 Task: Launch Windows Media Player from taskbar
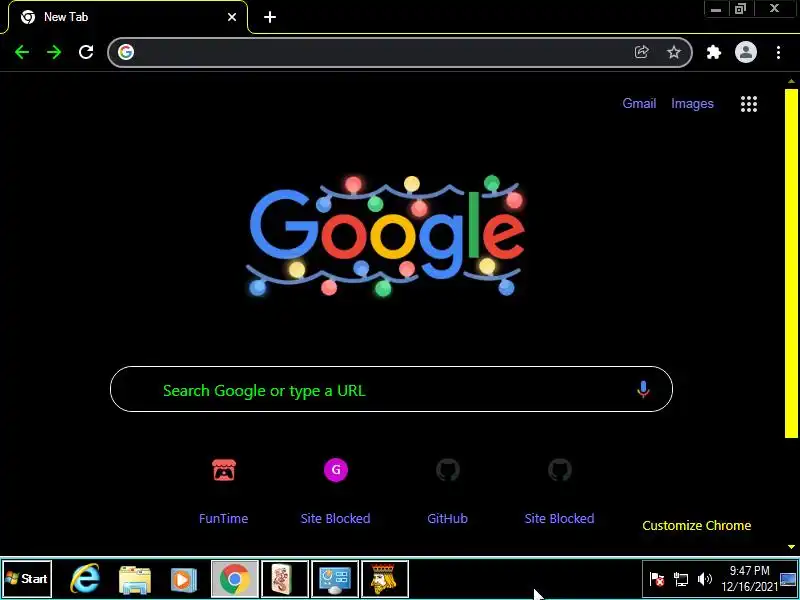tap(183, 579)
